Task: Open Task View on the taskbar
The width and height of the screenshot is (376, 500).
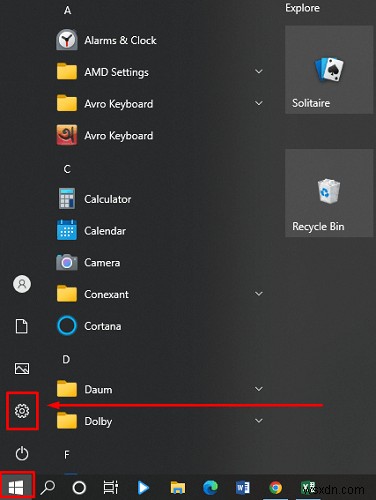Action: click(x=111, y=488)
